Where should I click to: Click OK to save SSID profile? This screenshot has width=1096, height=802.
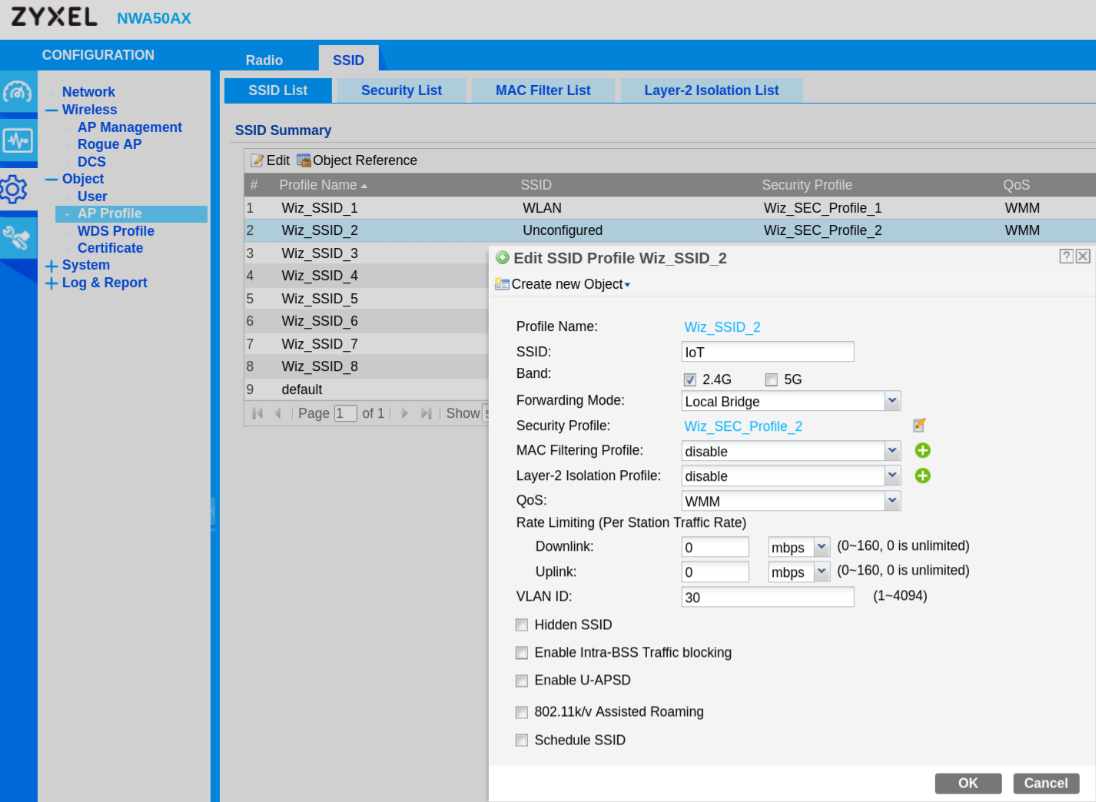968,783
